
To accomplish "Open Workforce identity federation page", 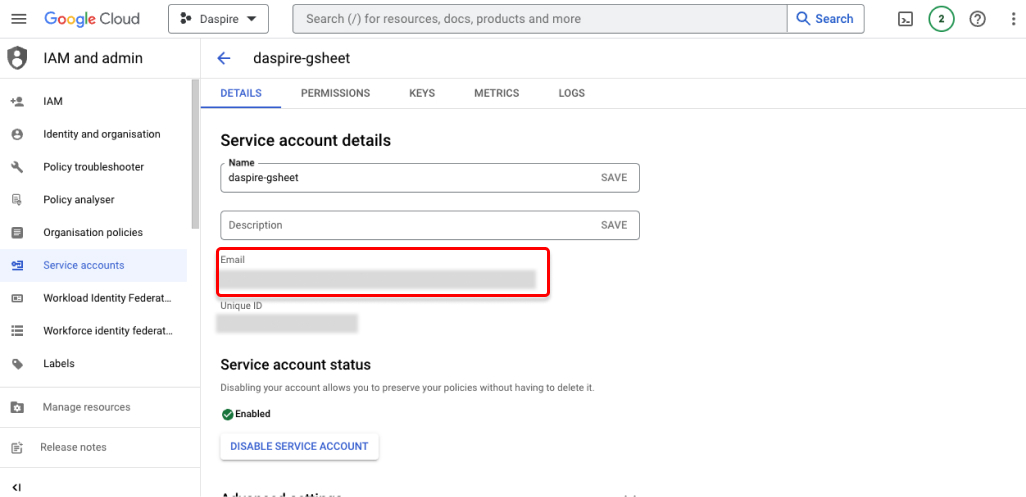I will click(108, 331).
